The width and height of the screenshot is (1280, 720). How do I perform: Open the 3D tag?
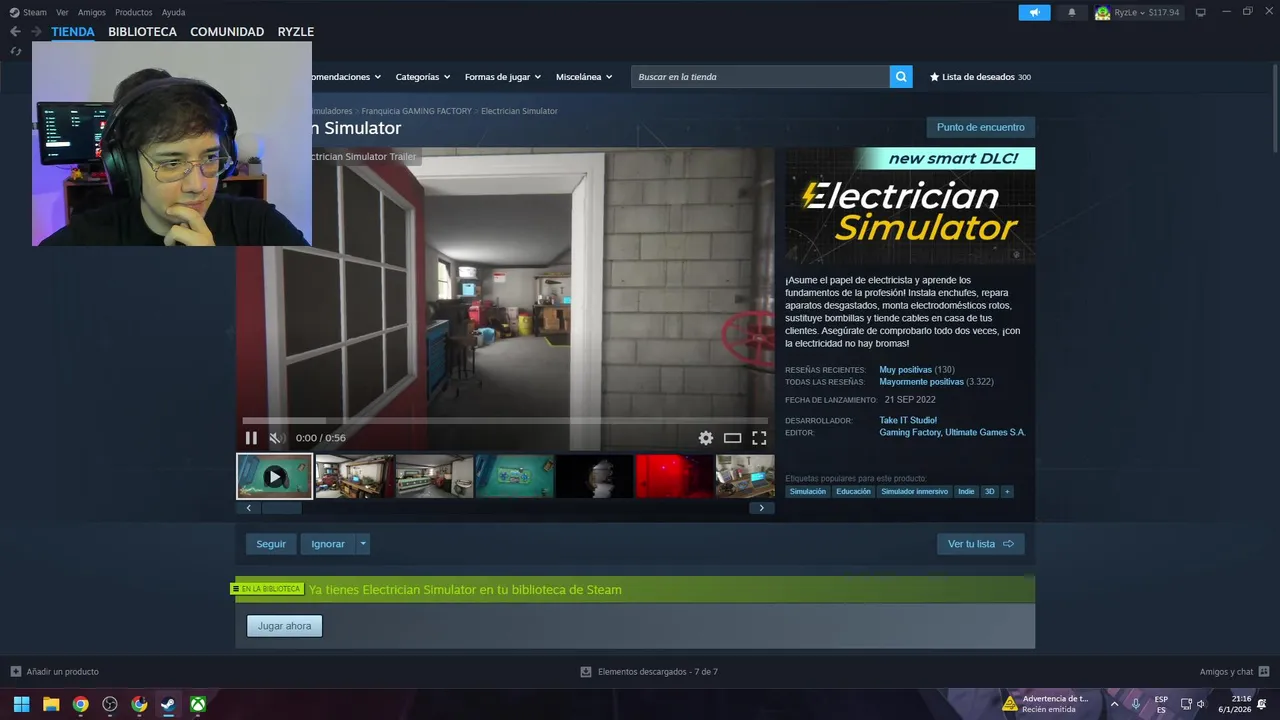990,491
